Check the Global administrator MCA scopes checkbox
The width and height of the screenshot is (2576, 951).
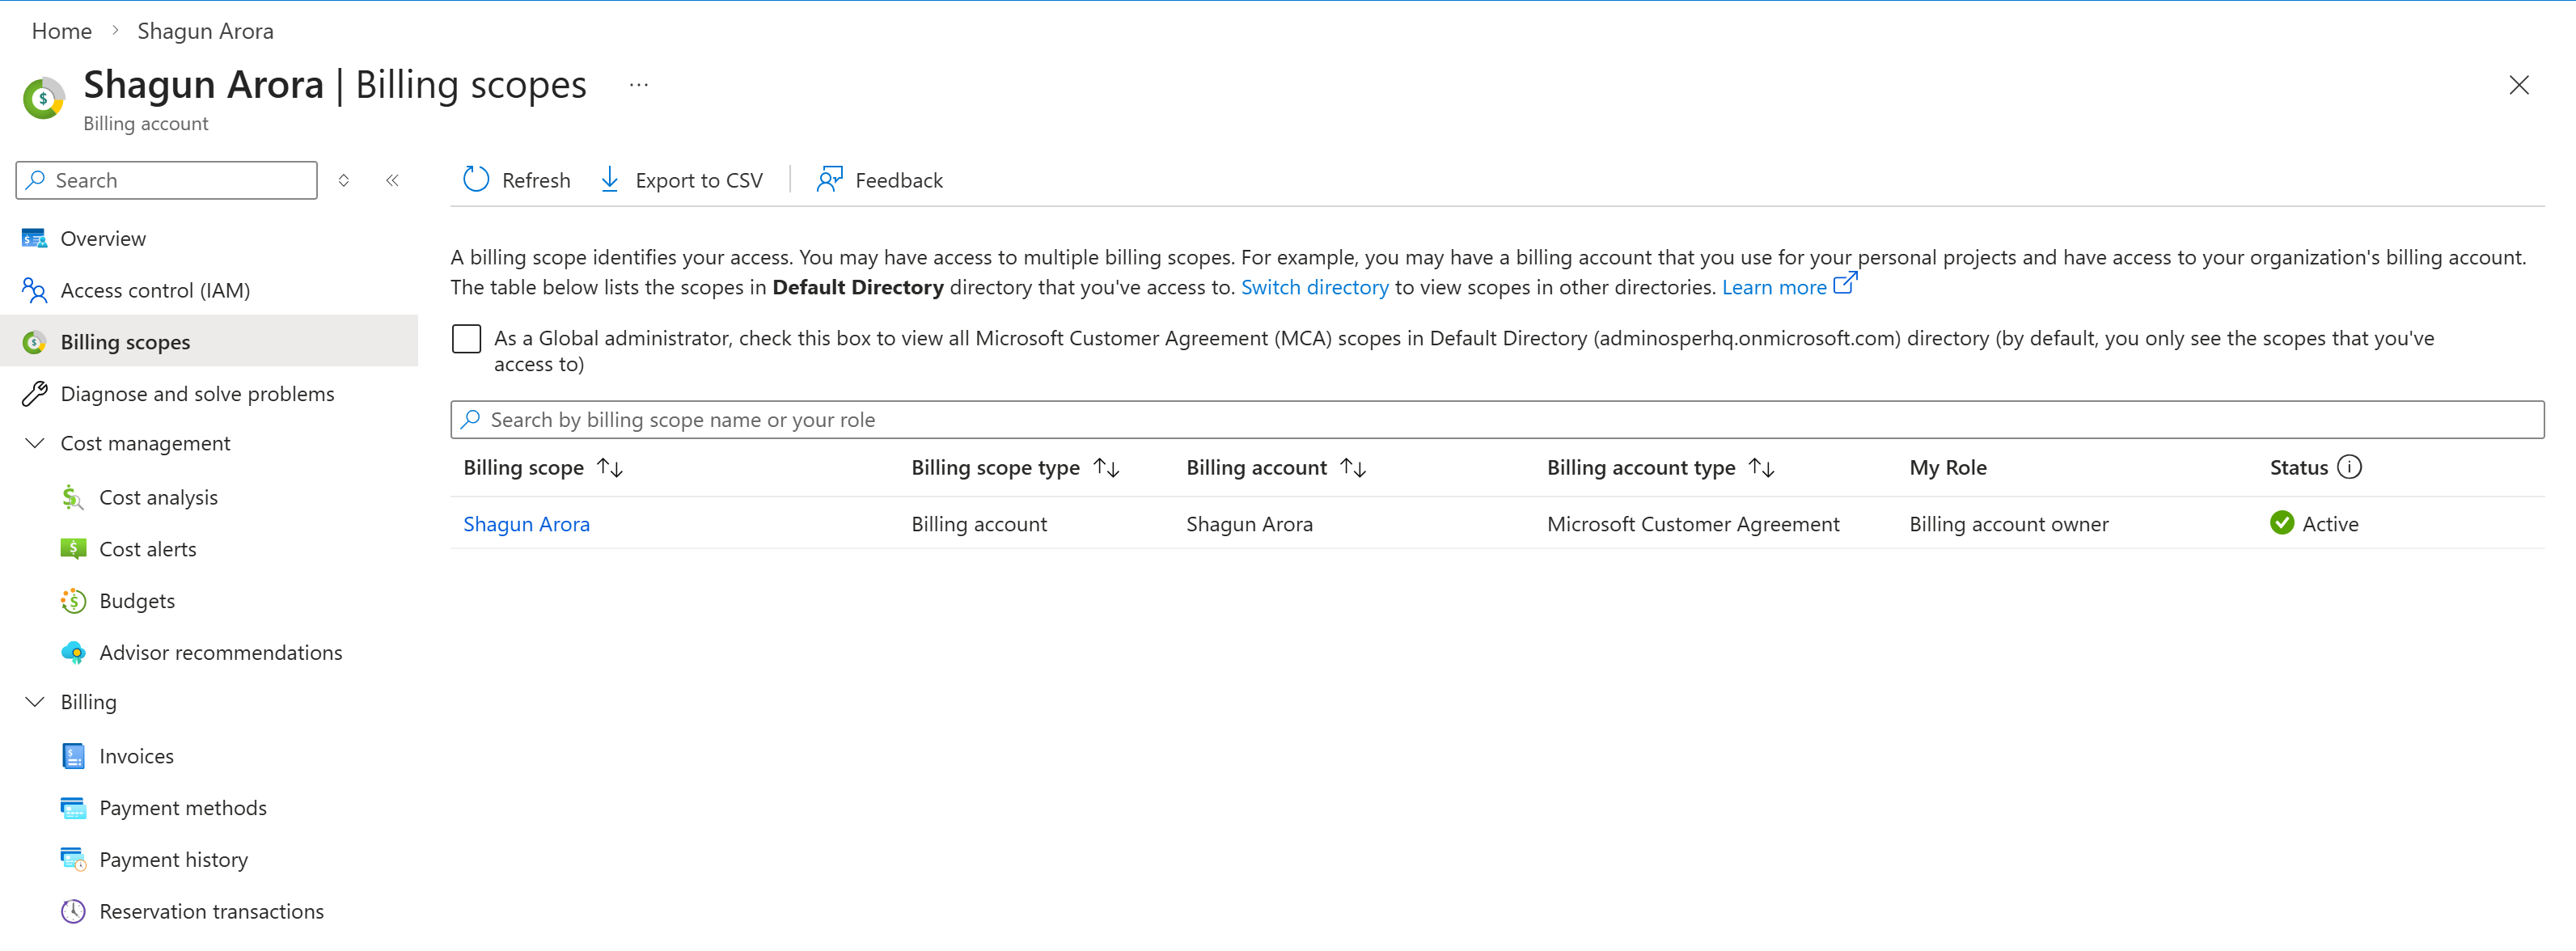(466, 339)
